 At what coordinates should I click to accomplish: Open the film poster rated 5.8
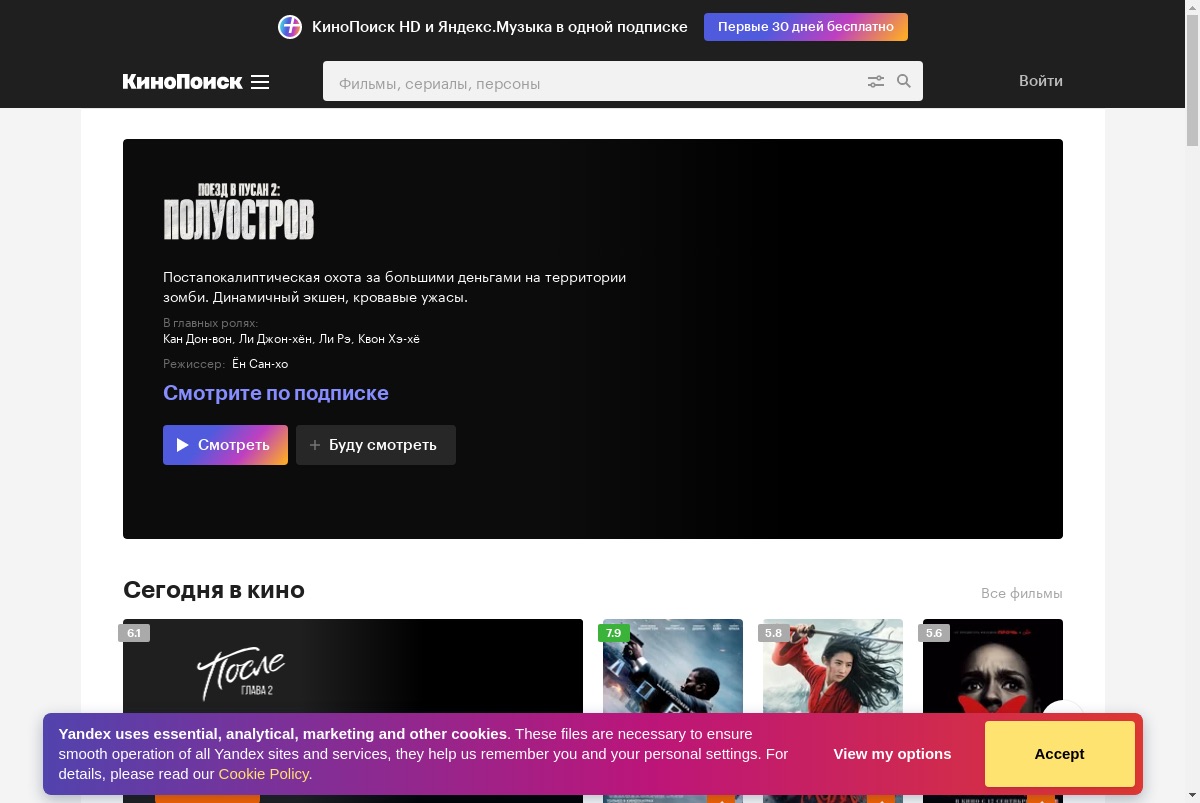[x=833, y=710]
